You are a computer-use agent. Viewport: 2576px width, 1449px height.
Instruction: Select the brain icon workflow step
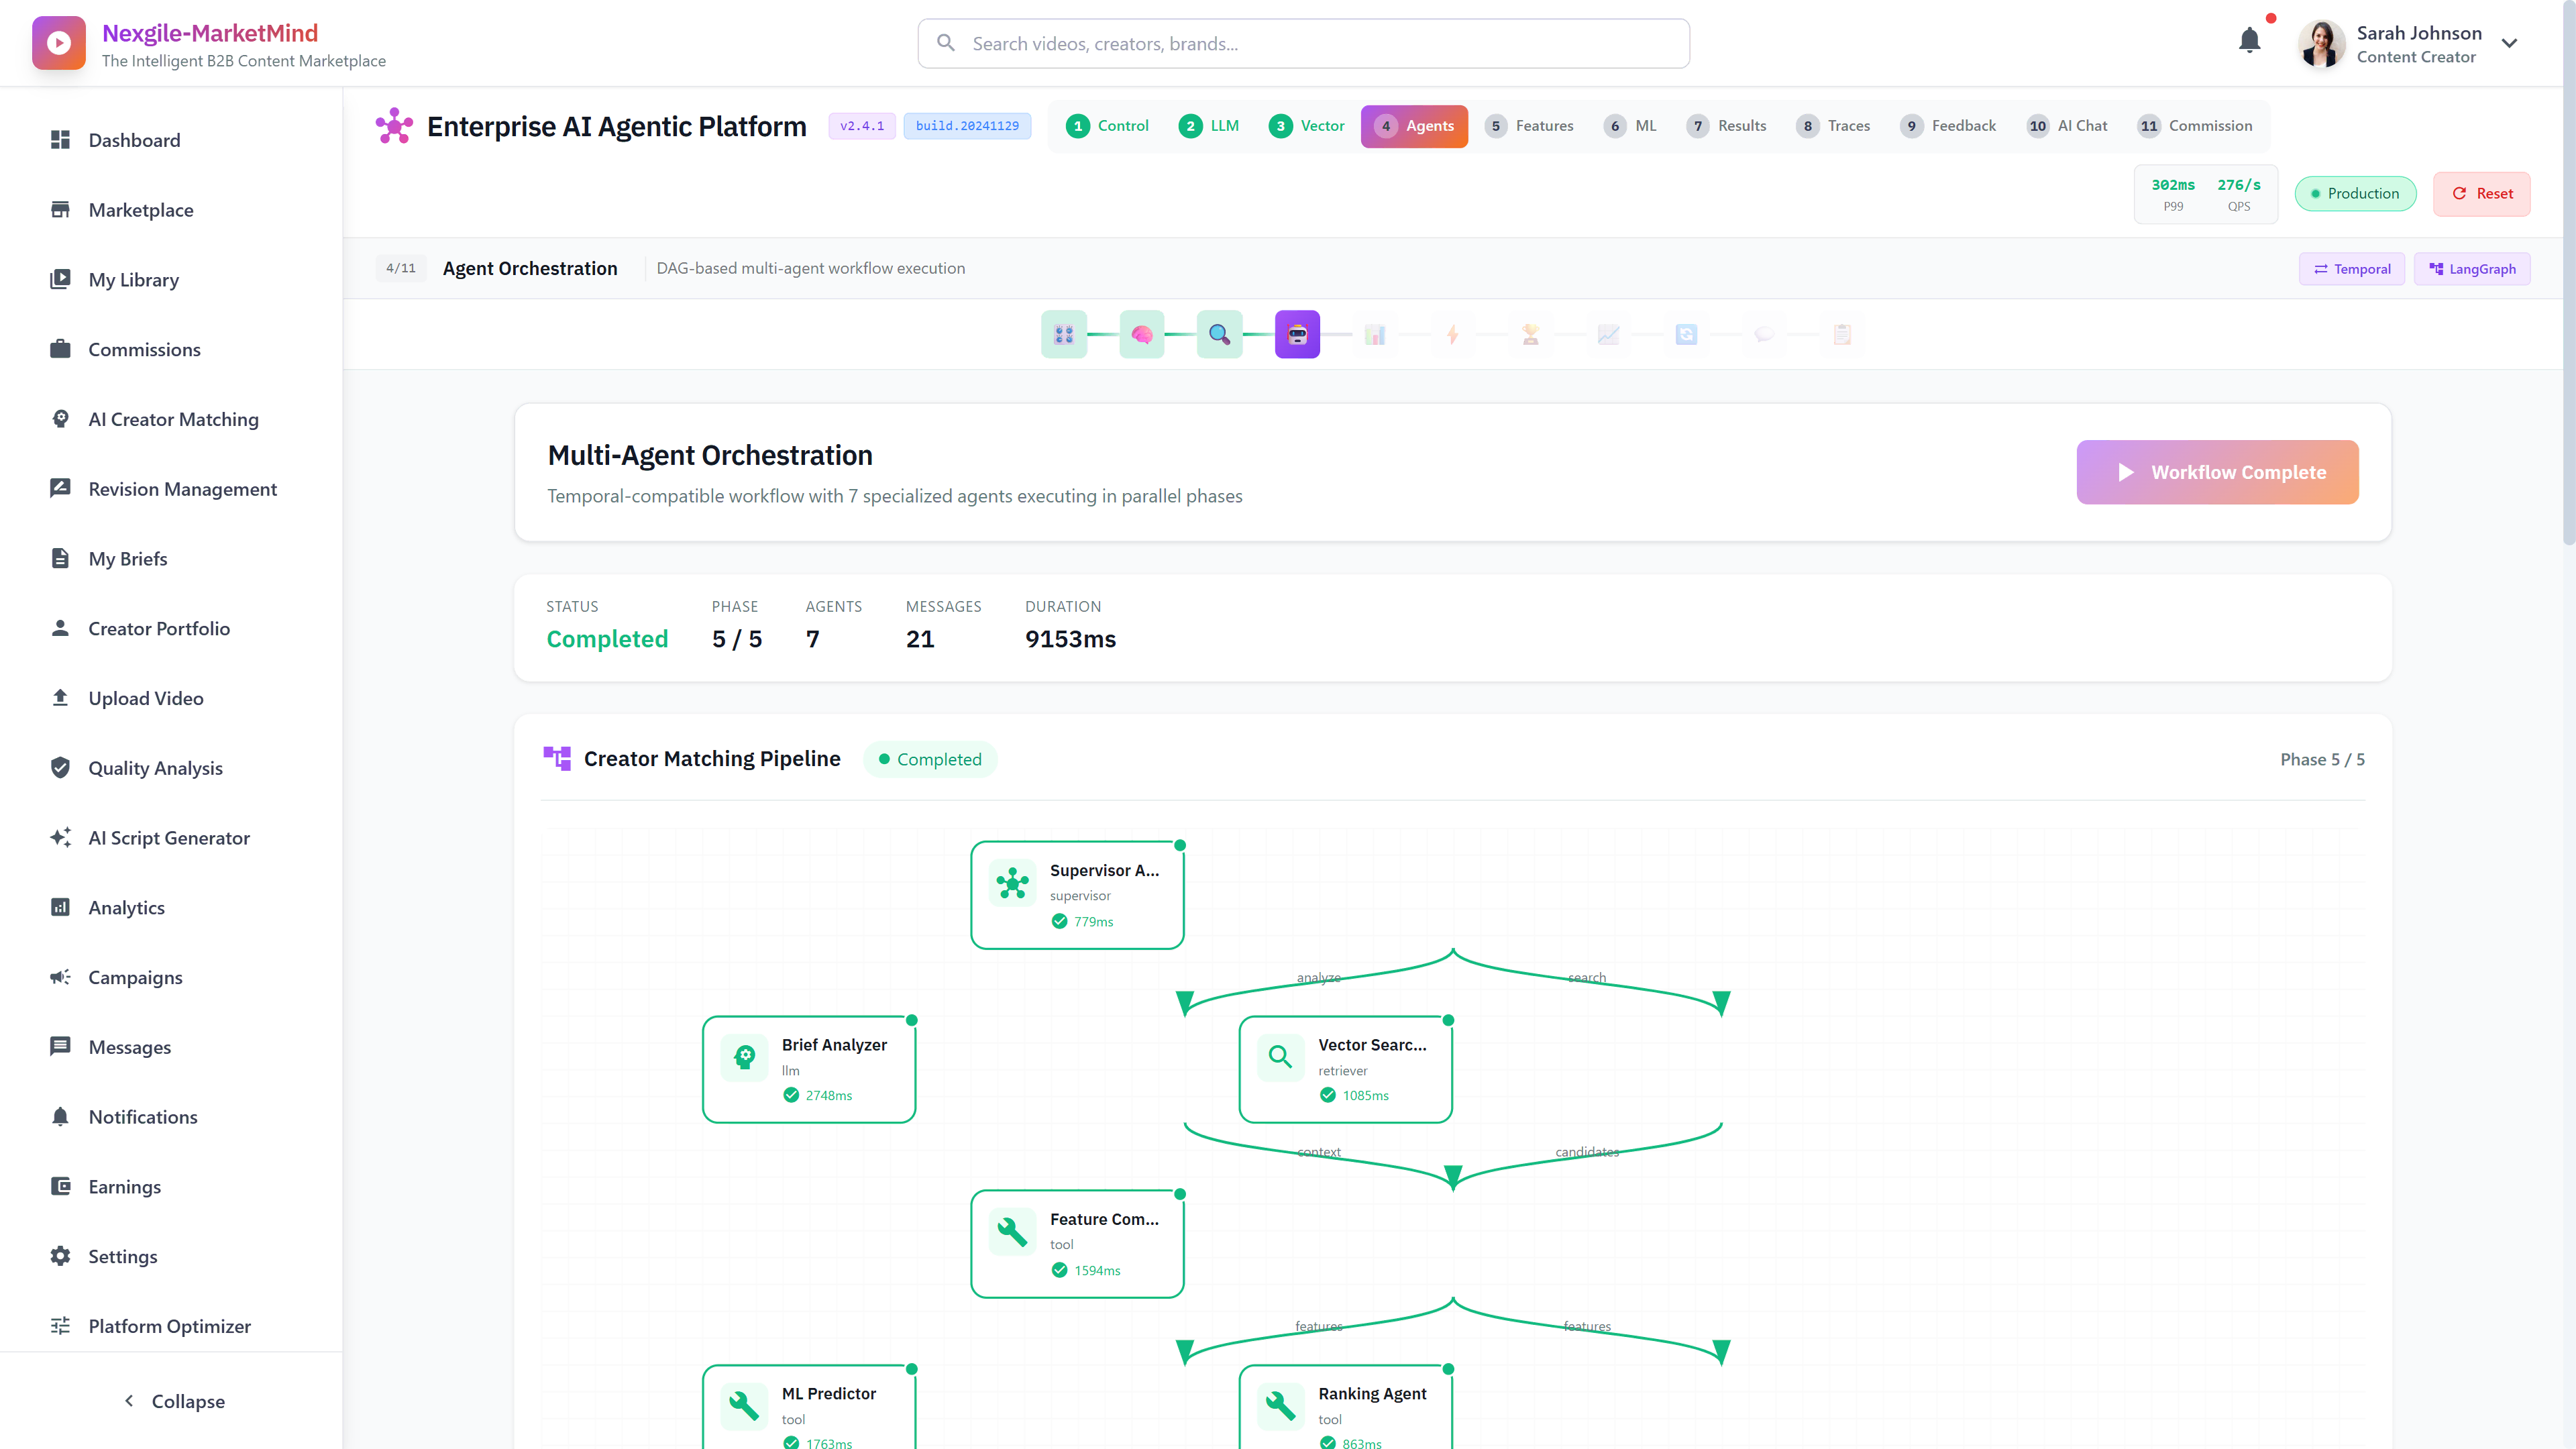click(x=1141, y=333)
